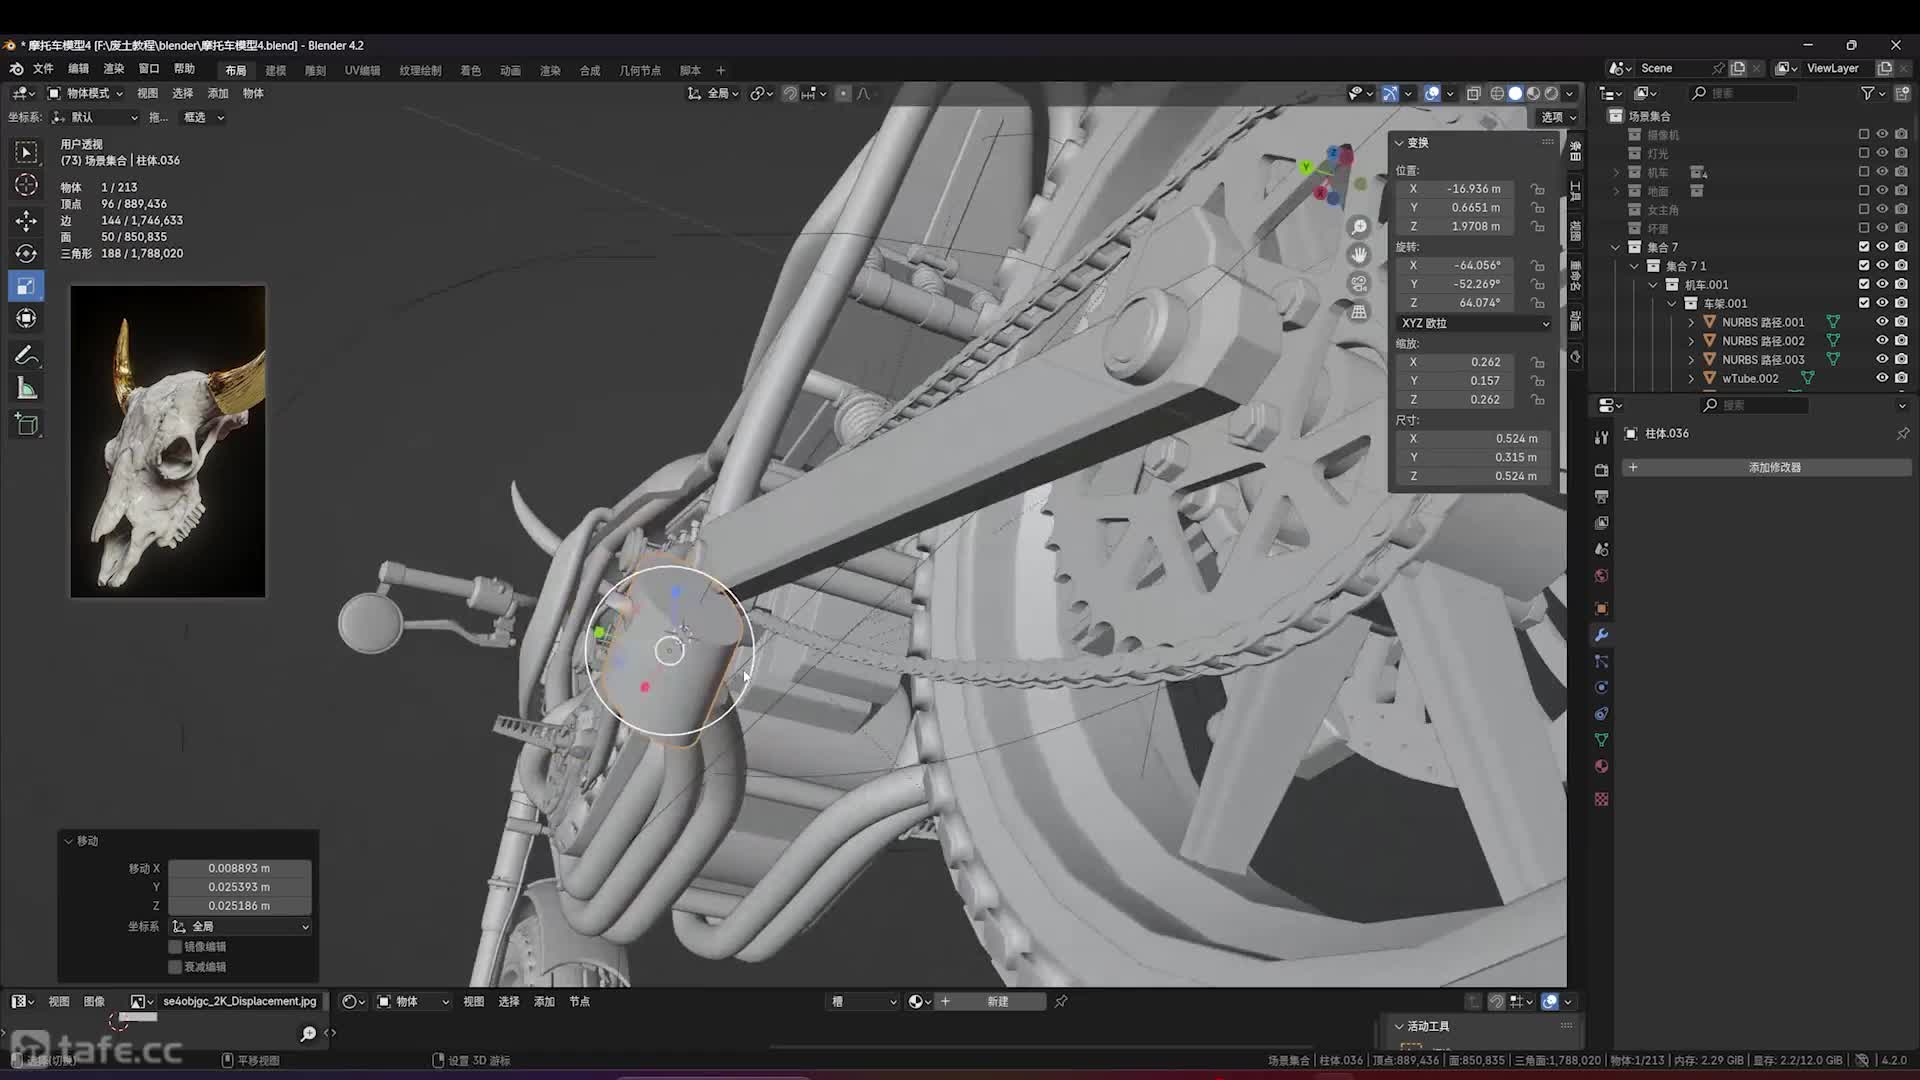Viewport: 1920px width, 1080px height.
Task: Toggle viewport gizmo display
Action: coord(1390,93)
